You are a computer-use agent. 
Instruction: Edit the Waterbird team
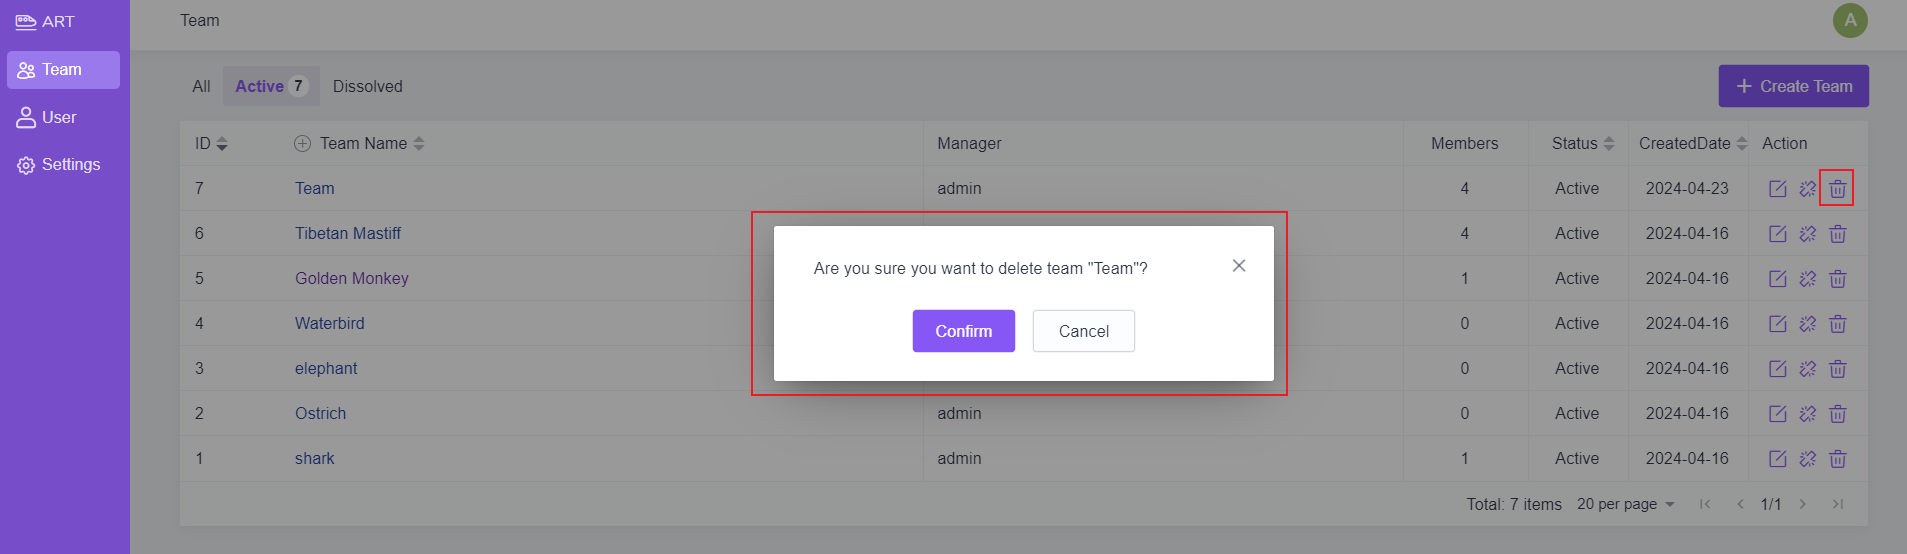1777,324
